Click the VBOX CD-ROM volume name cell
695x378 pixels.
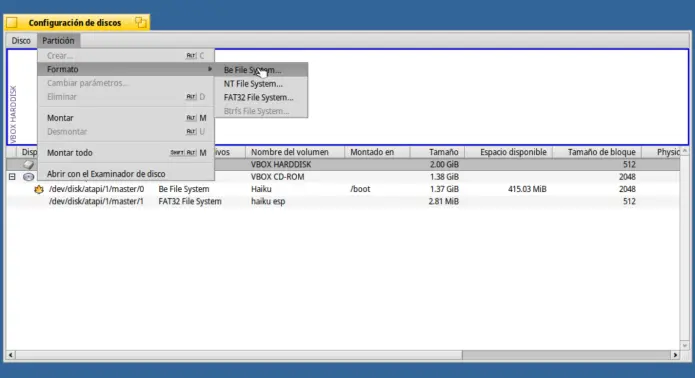[277, 177]
